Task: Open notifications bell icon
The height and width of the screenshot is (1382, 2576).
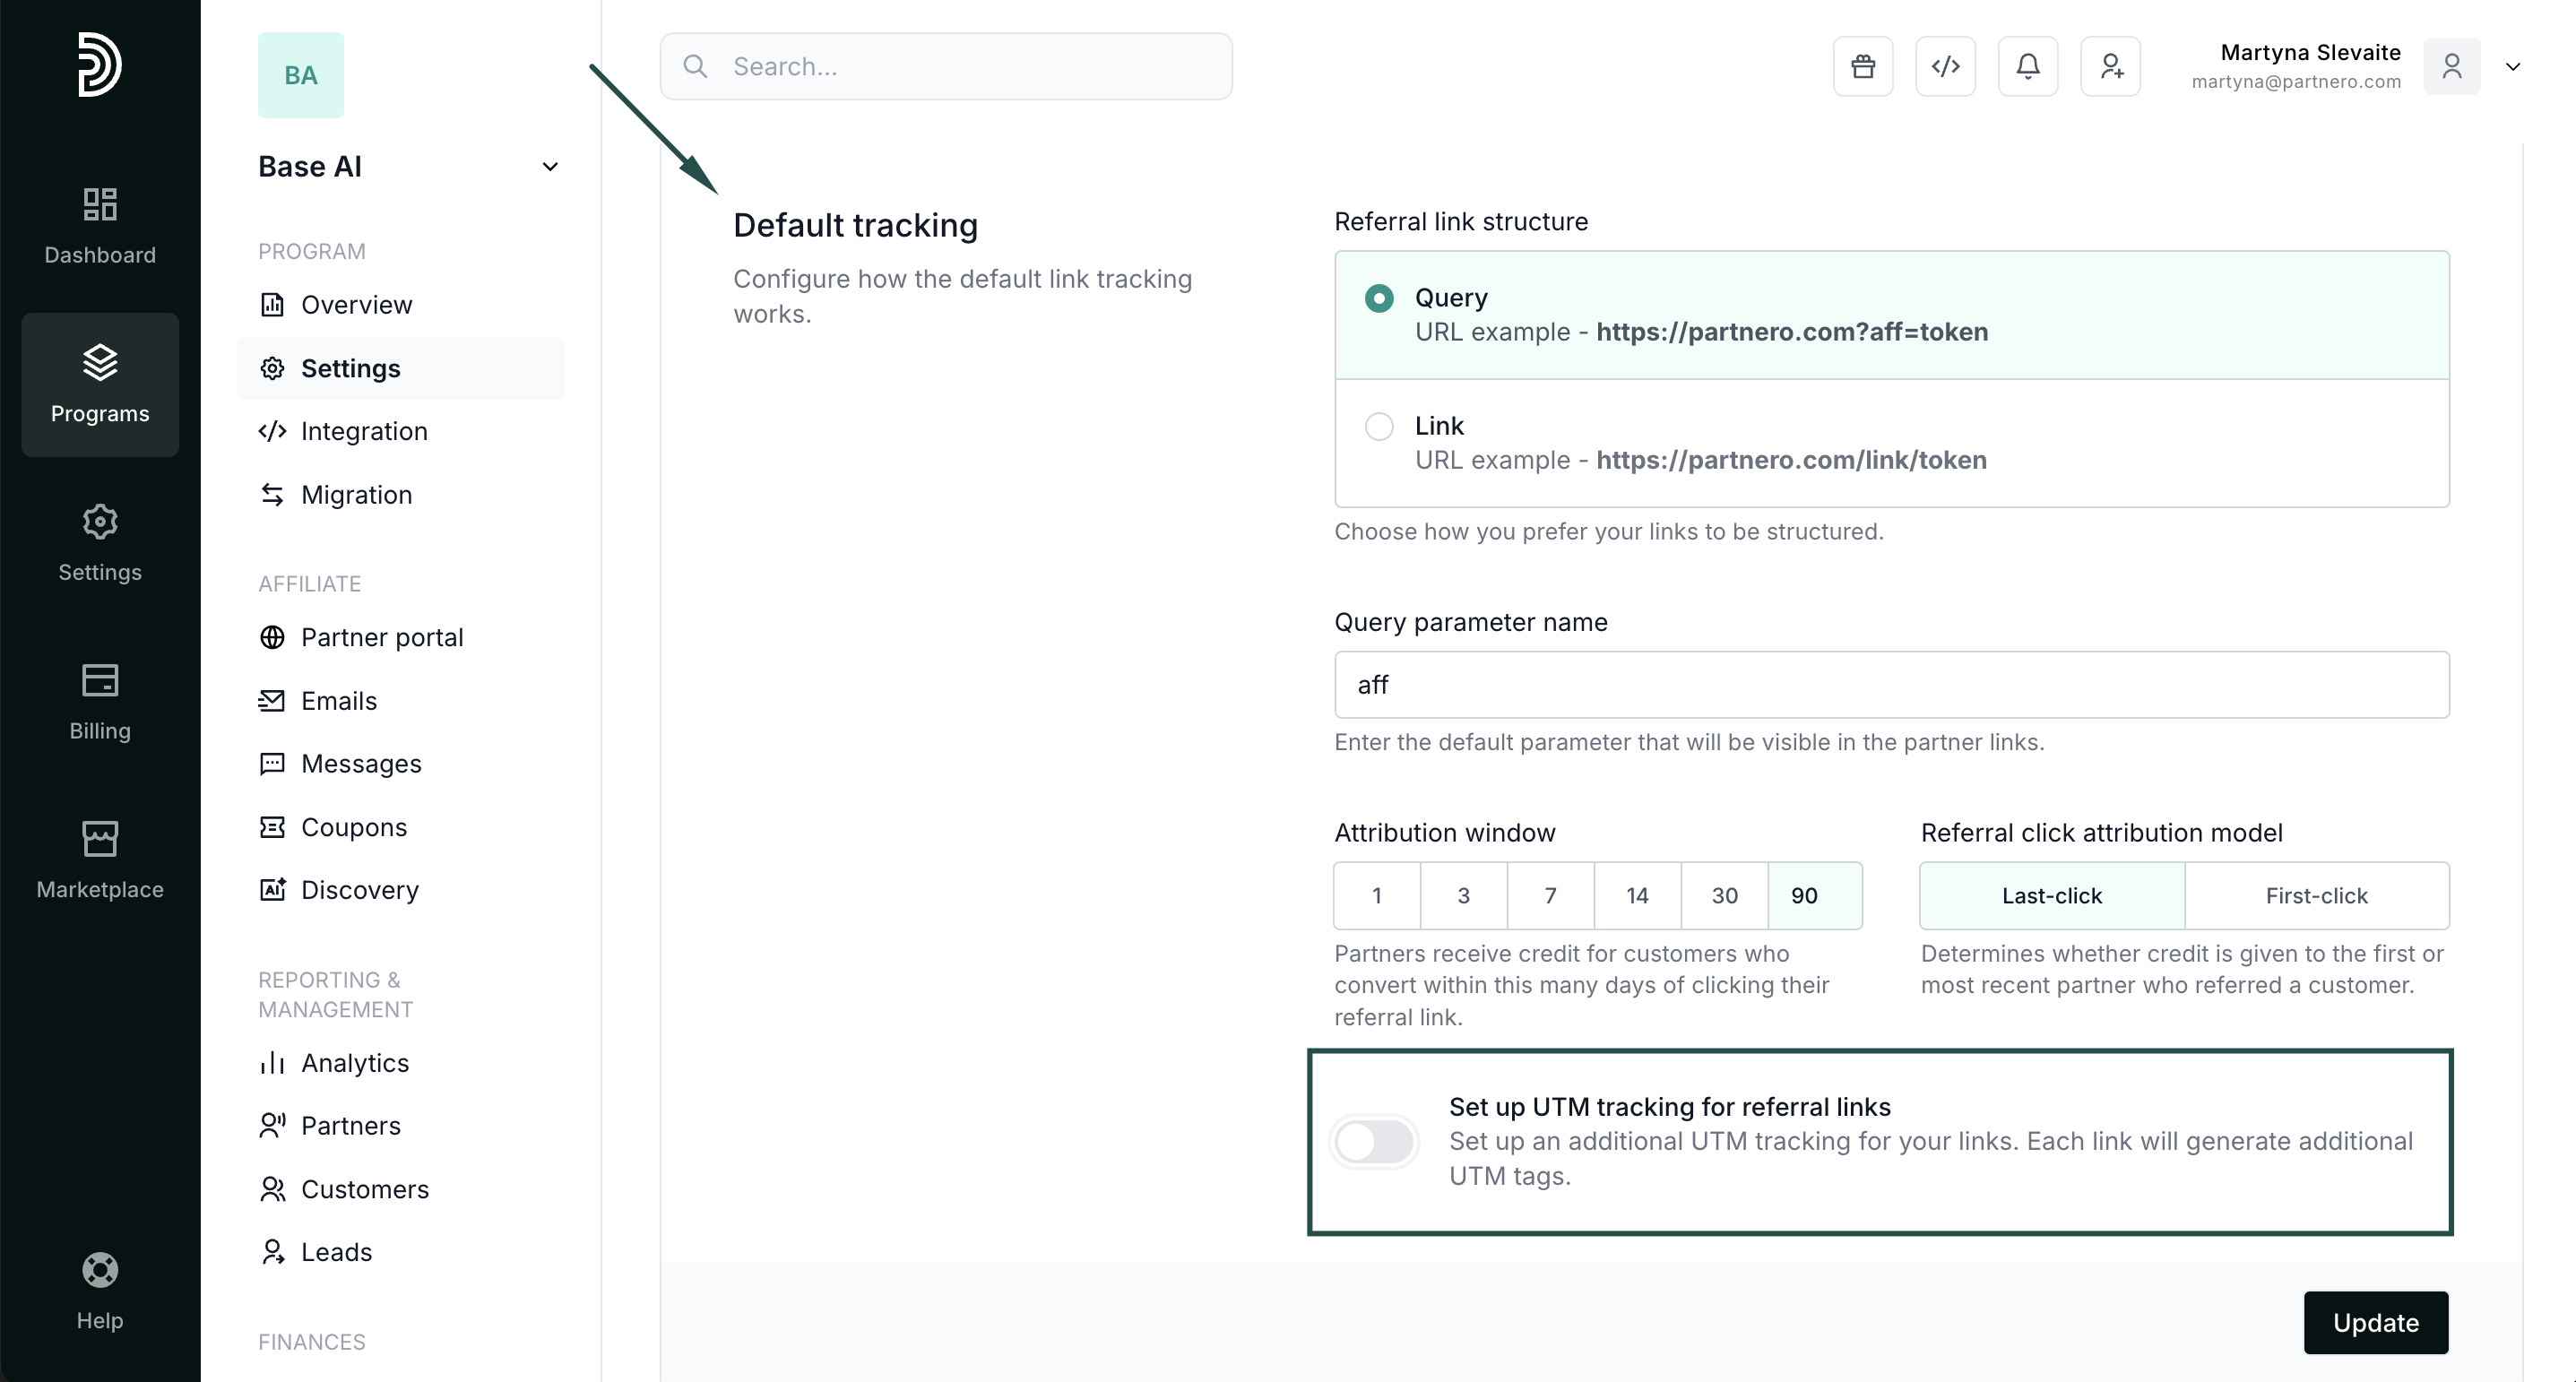Action: 2027,66
